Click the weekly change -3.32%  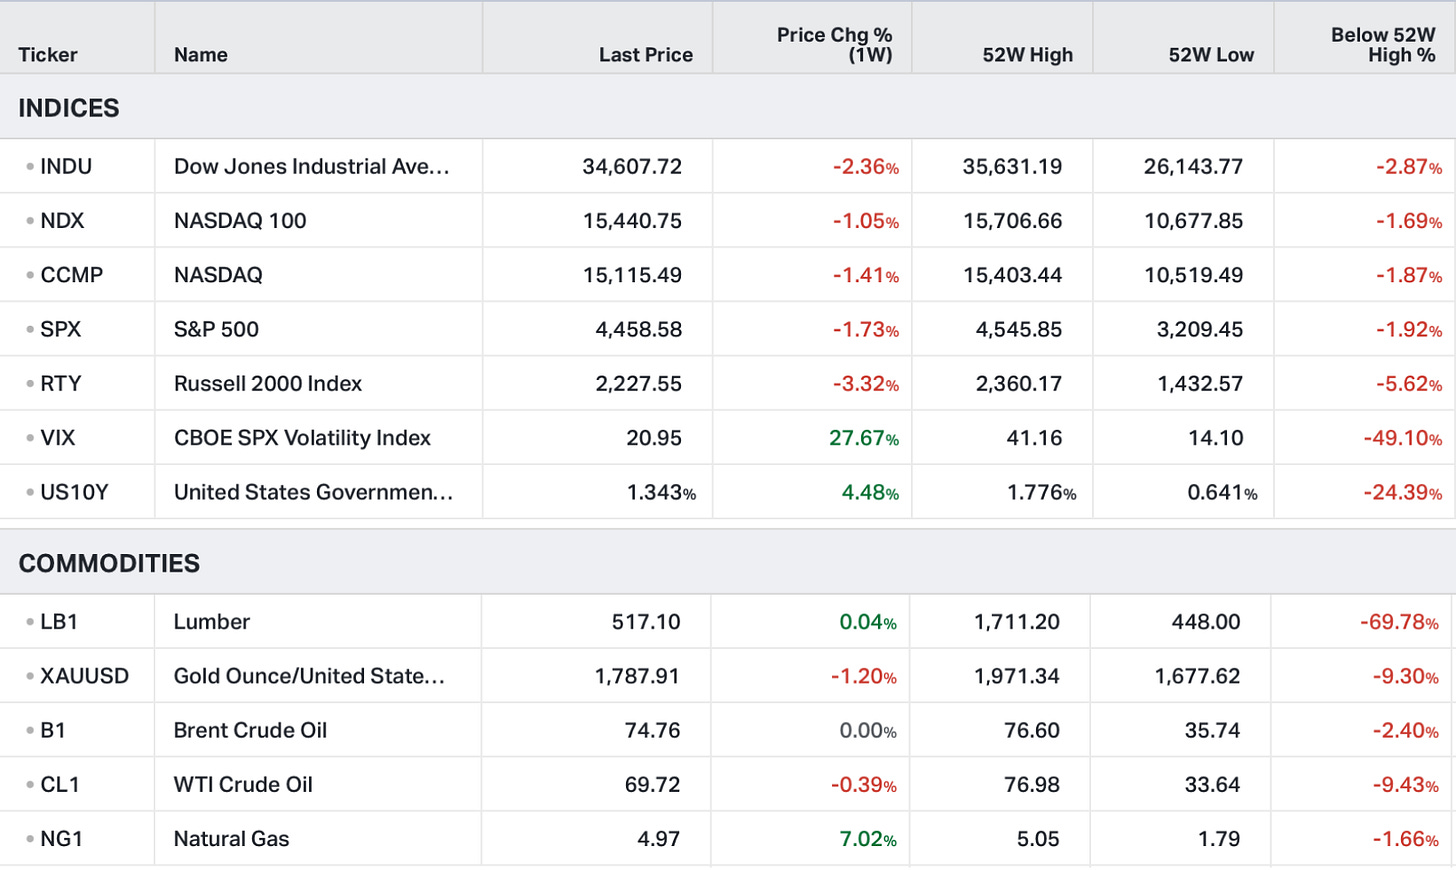click(866, 383)
